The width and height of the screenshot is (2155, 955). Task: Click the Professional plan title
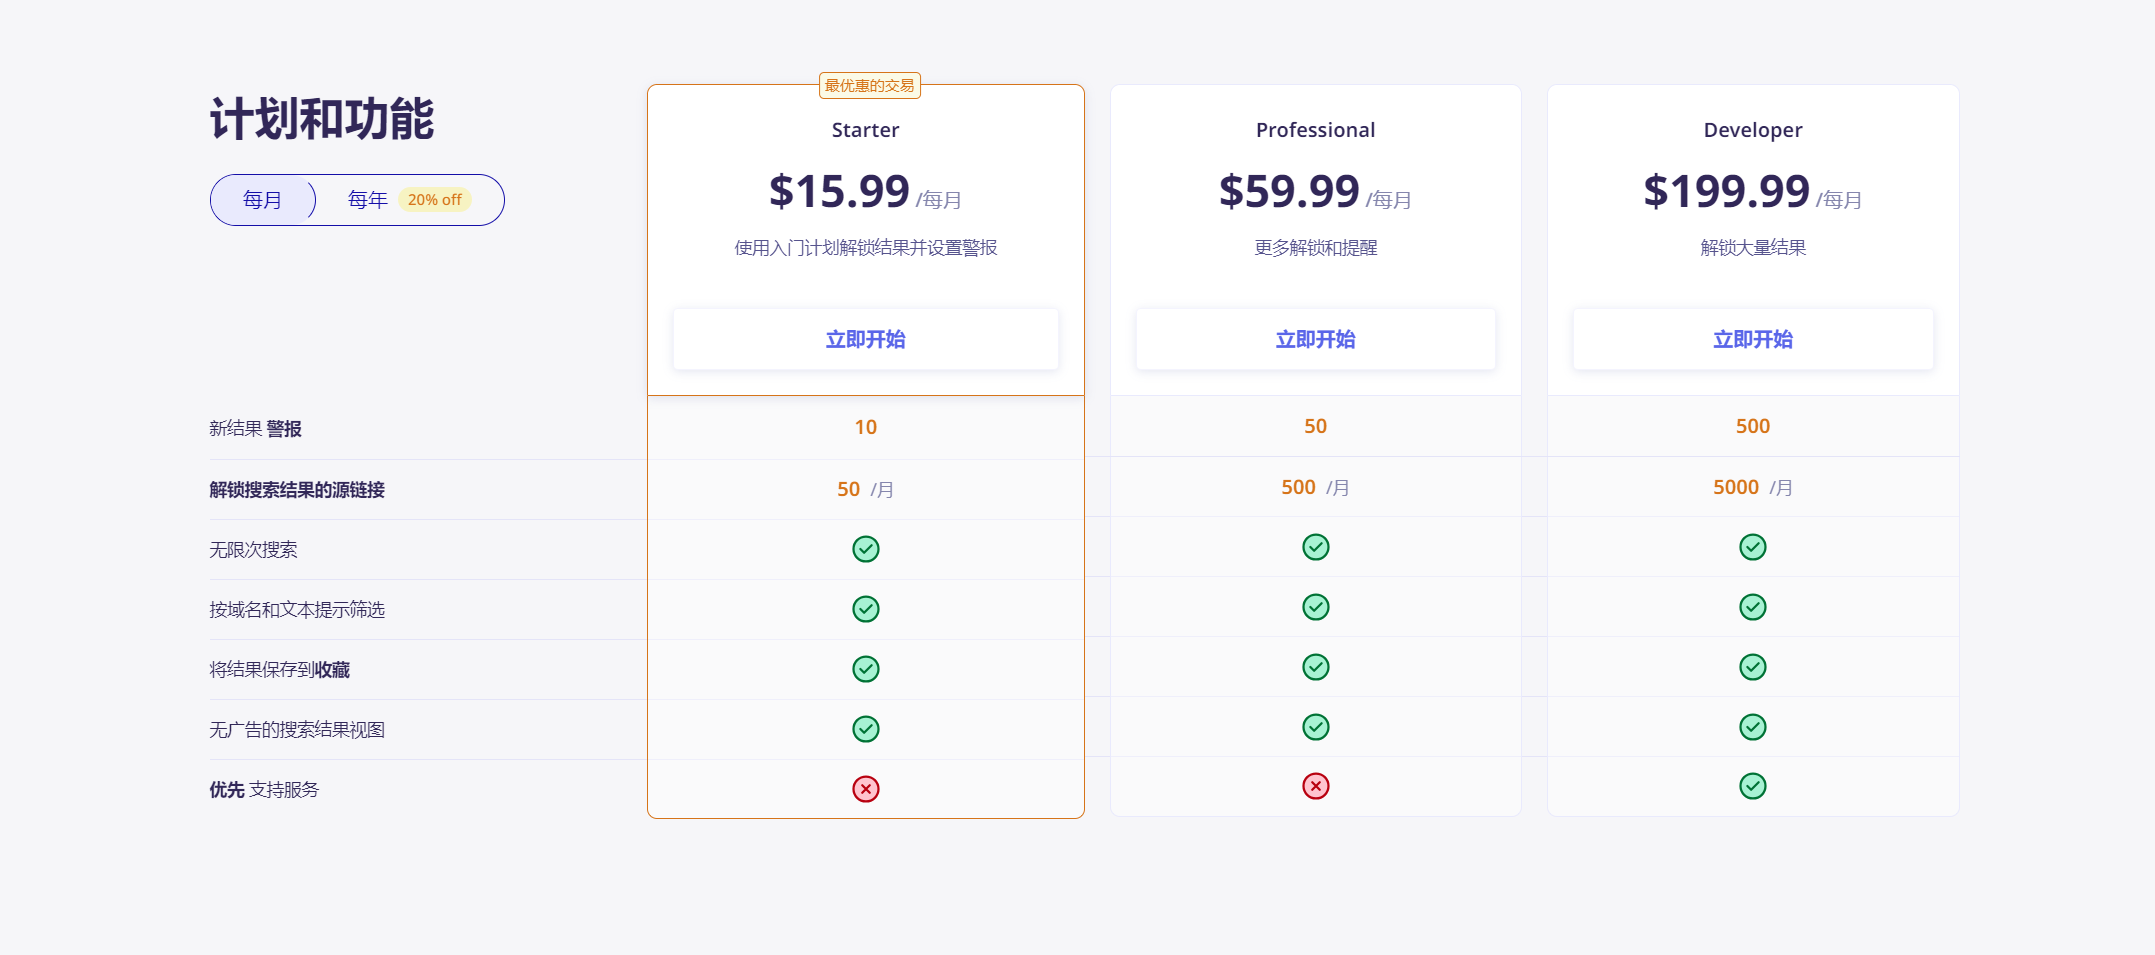coord(1315,130)
